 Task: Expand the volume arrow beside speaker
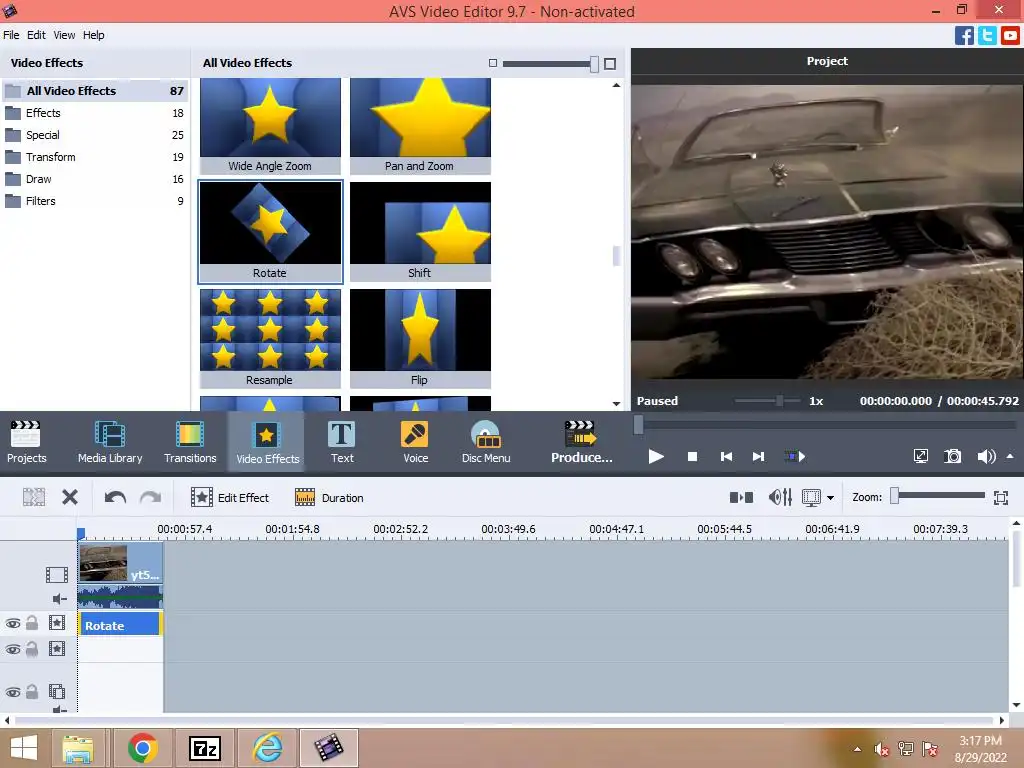(1010, 456)
